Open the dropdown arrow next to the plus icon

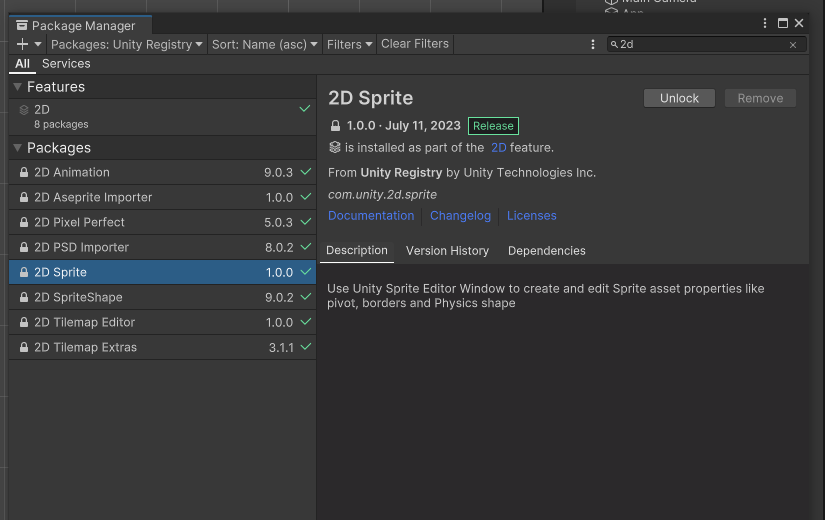pos(38,44)
